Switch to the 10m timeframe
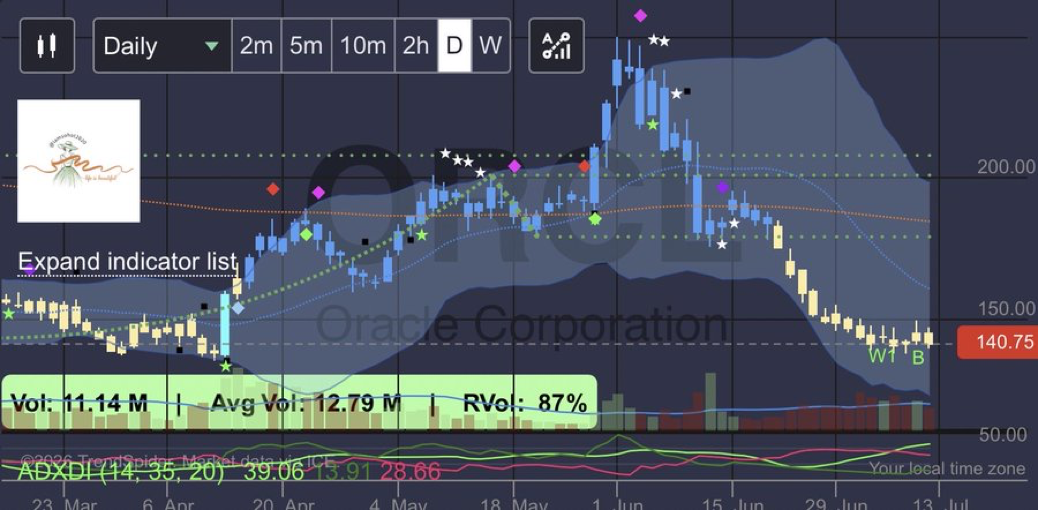1038x510 pixels. coord(363,46)
